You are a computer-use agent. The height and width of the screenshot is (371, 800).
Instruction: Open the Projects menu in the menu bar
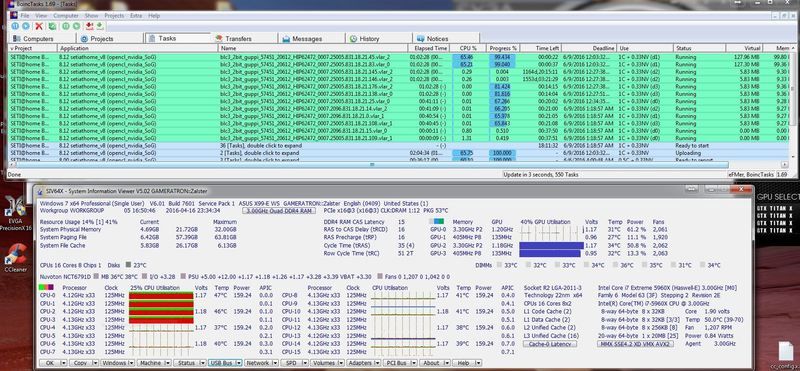114,16
